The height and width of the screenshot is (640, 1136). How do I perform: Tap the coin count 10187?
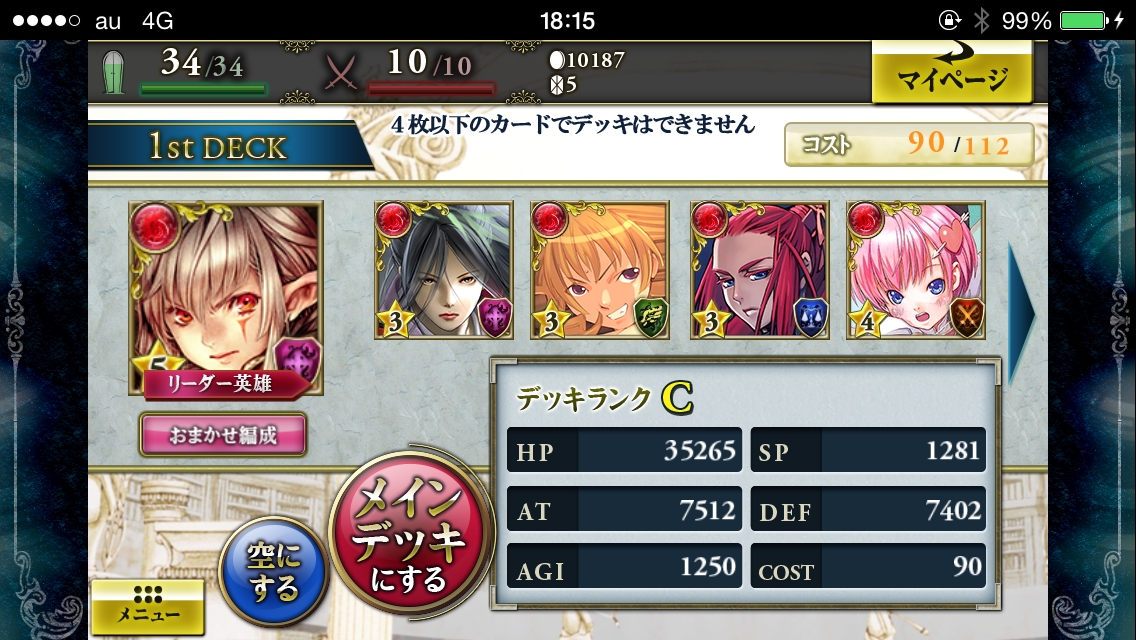click(x=587, y=59)
